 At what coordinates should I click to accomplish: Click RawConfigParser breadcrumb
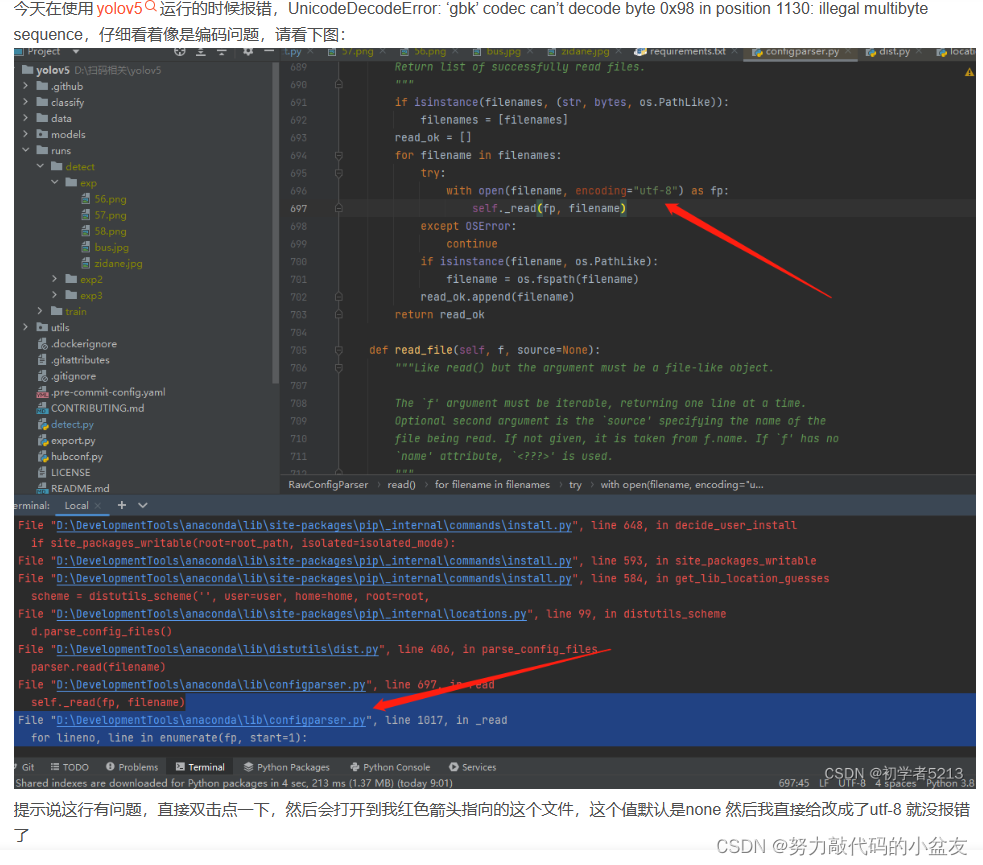click(328, 485)
